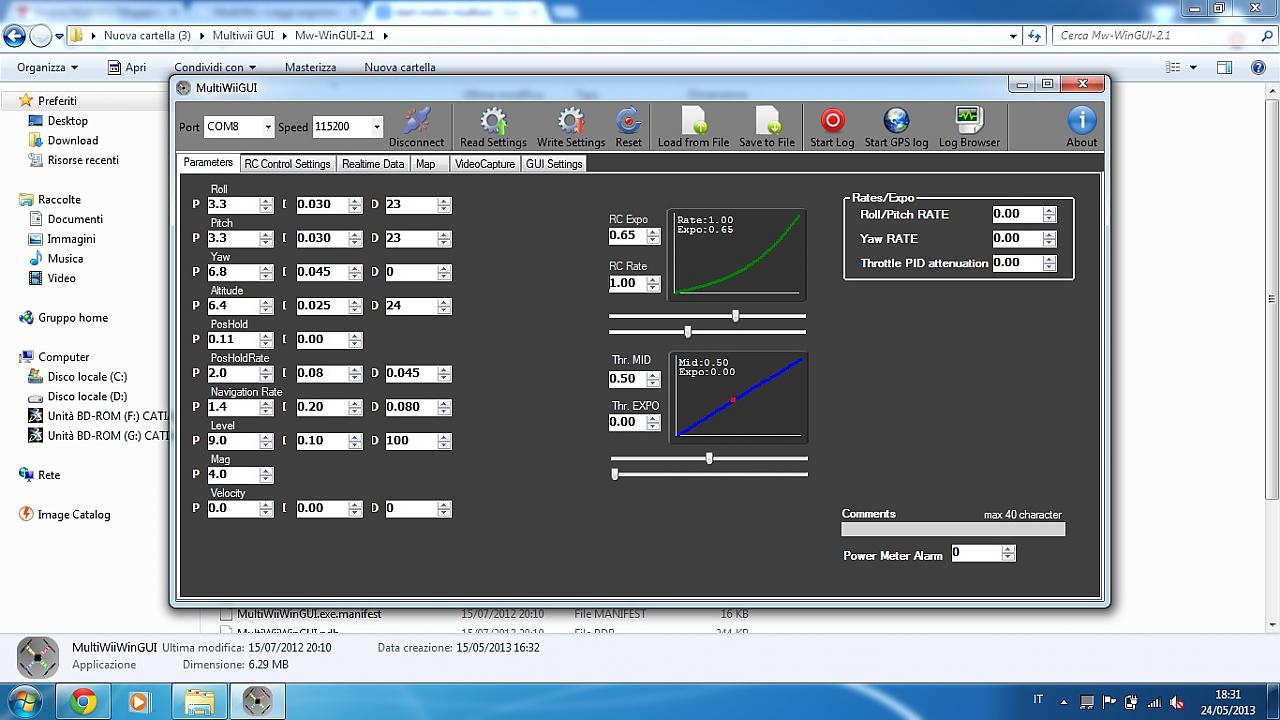1280x720 pixels.
Task: Switch to the RC Control Settings tab
Action: point(287,164)
